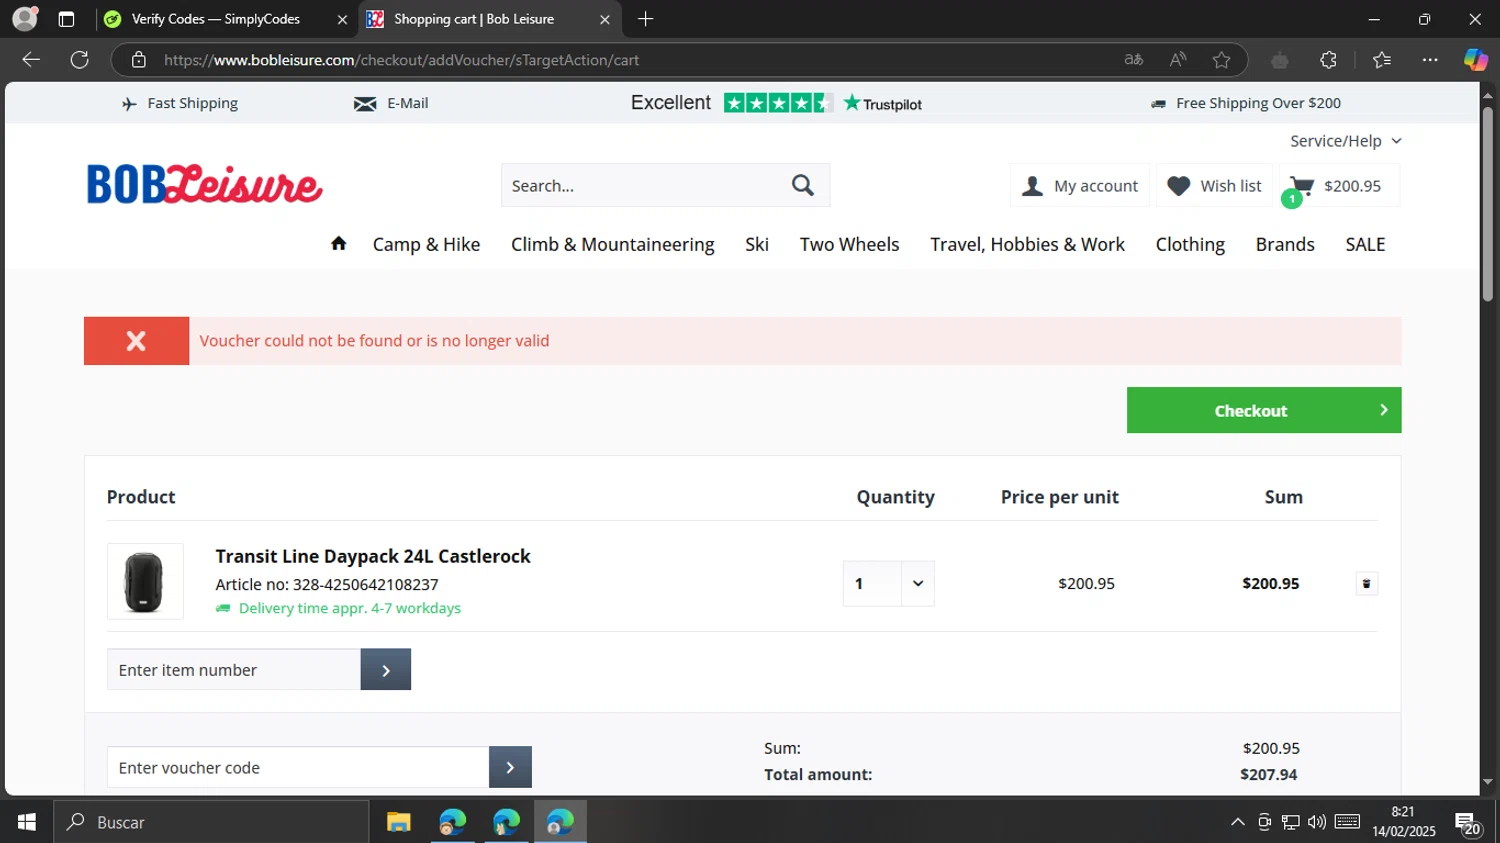Open the shopping cart icon showing $200.95
The image size is (1500, 843).
point(1339,186)
